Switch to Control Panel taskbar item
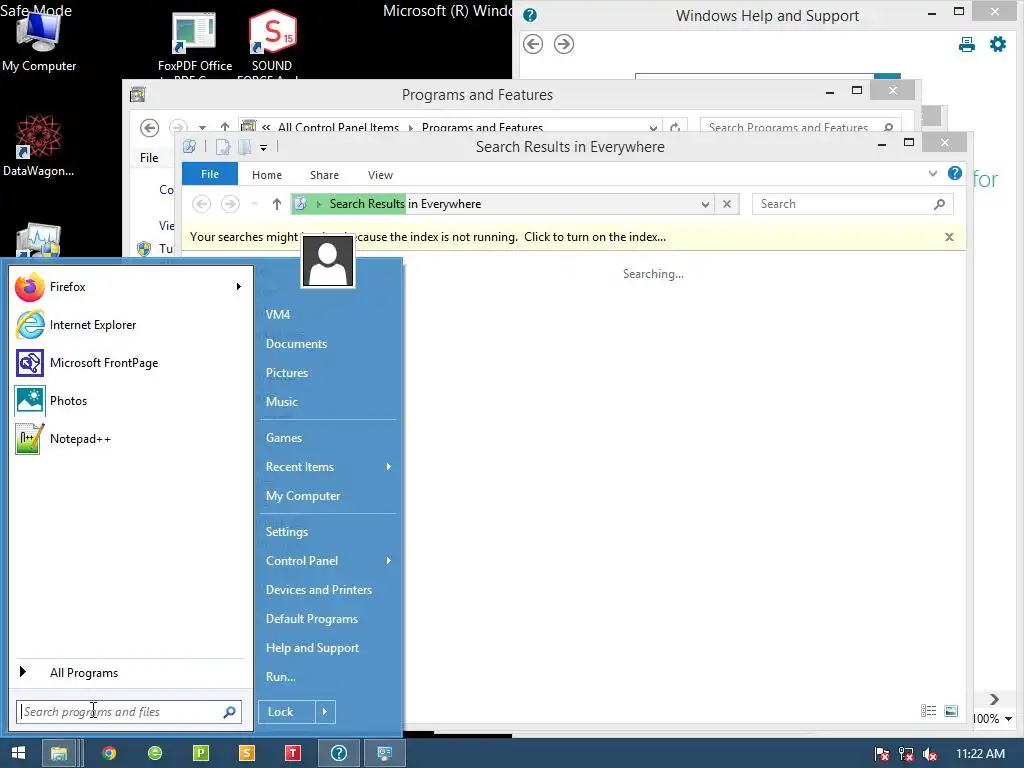 385,753
